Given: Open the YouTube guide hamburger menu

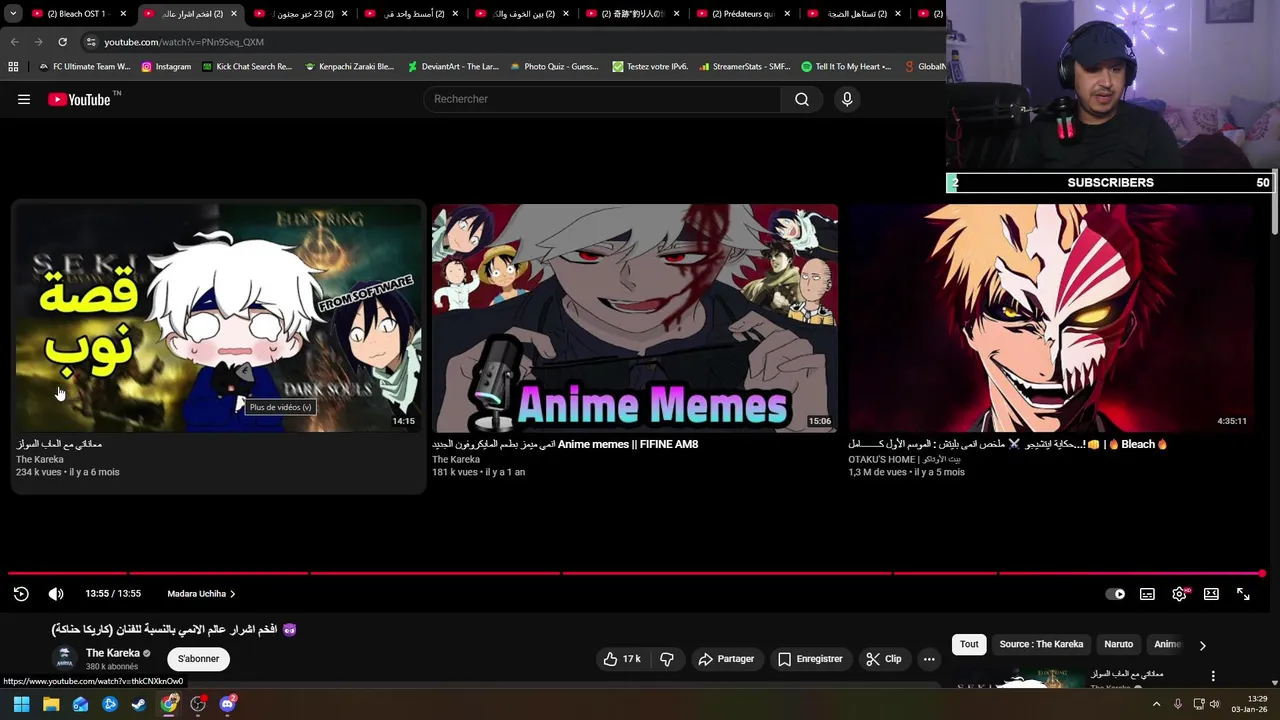Looking at the screenshot, I should click(24, 99).
